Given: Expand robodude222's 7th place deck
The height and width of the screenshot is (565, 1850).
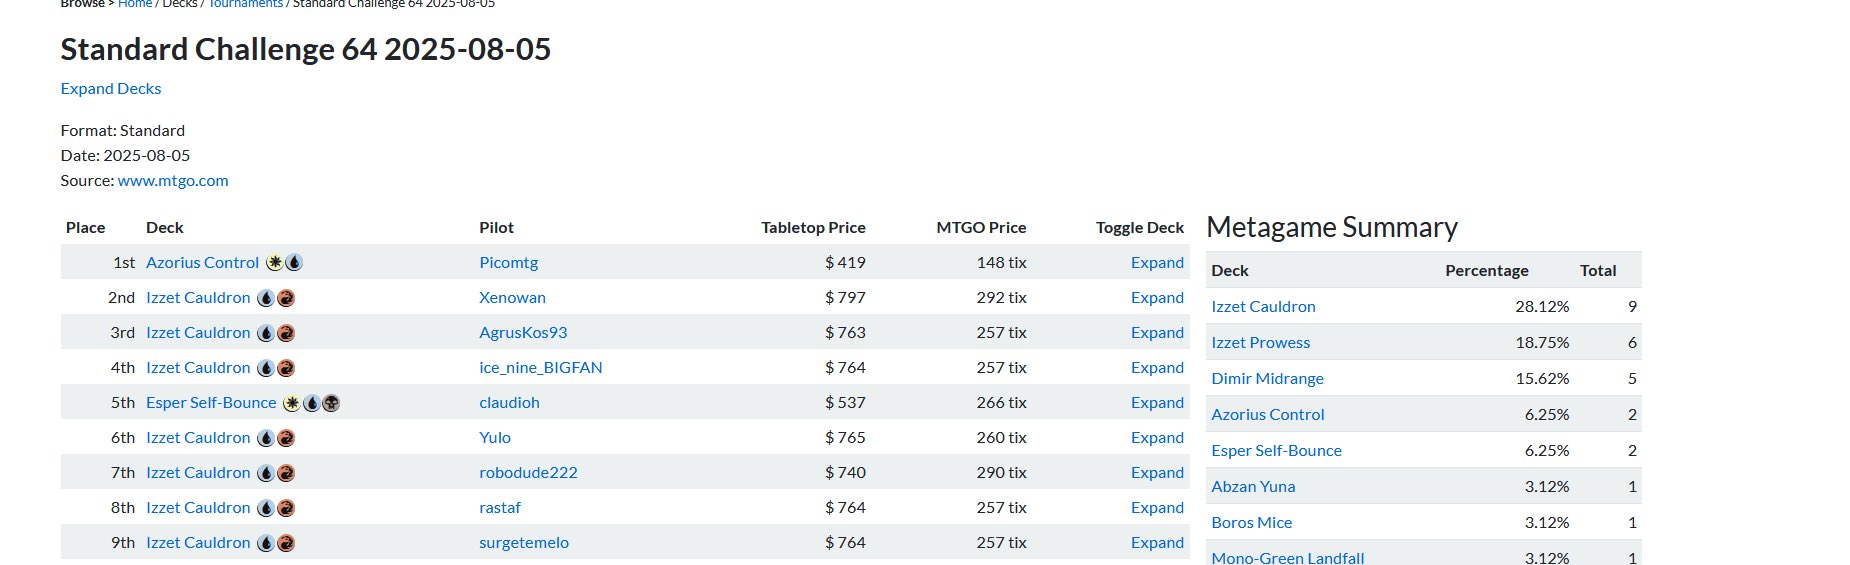Looking at the screenshot, I should 1157,473.
